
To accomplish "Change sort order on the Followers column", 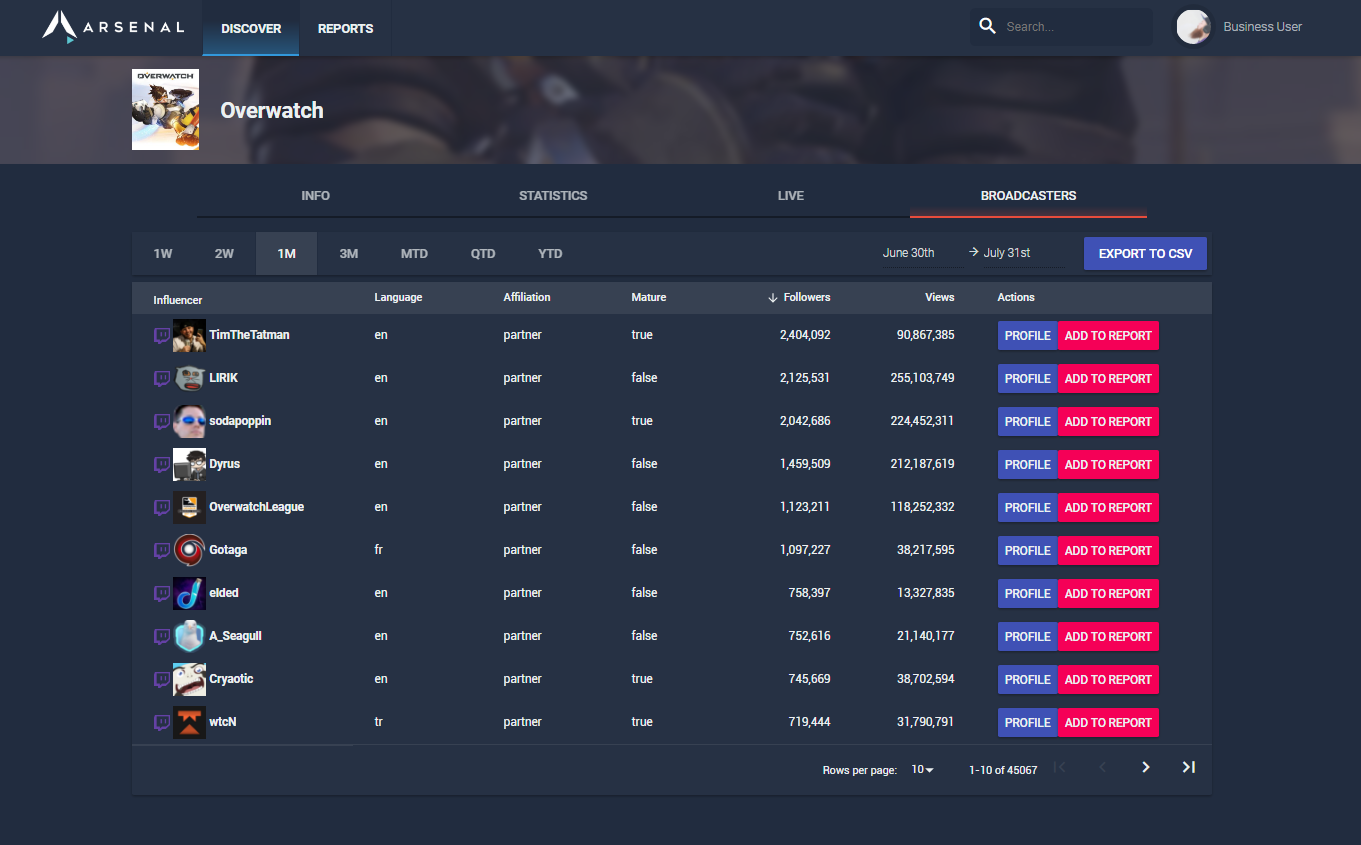I will pyautogui.click(x=805, y=297).
